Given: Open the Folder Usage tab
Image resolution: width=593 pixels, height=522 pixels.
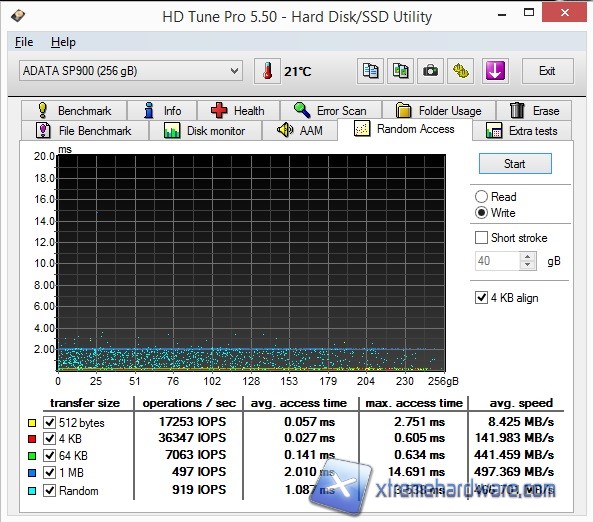Looking at the screenshot, I should pyautogui.click(x=439, y=110).
